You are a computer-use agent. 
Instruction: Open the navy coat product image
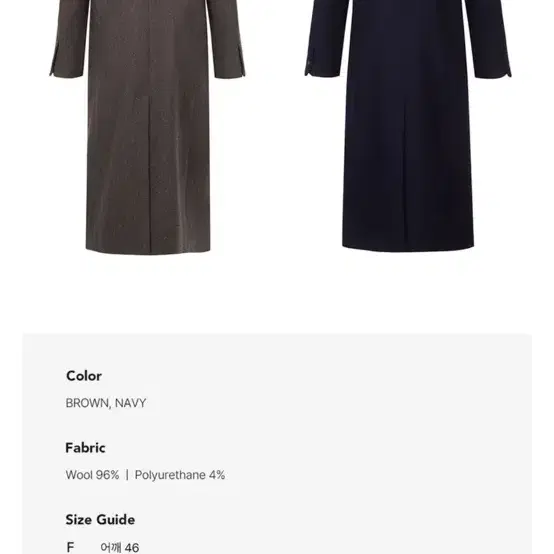(x=408, y=125)
